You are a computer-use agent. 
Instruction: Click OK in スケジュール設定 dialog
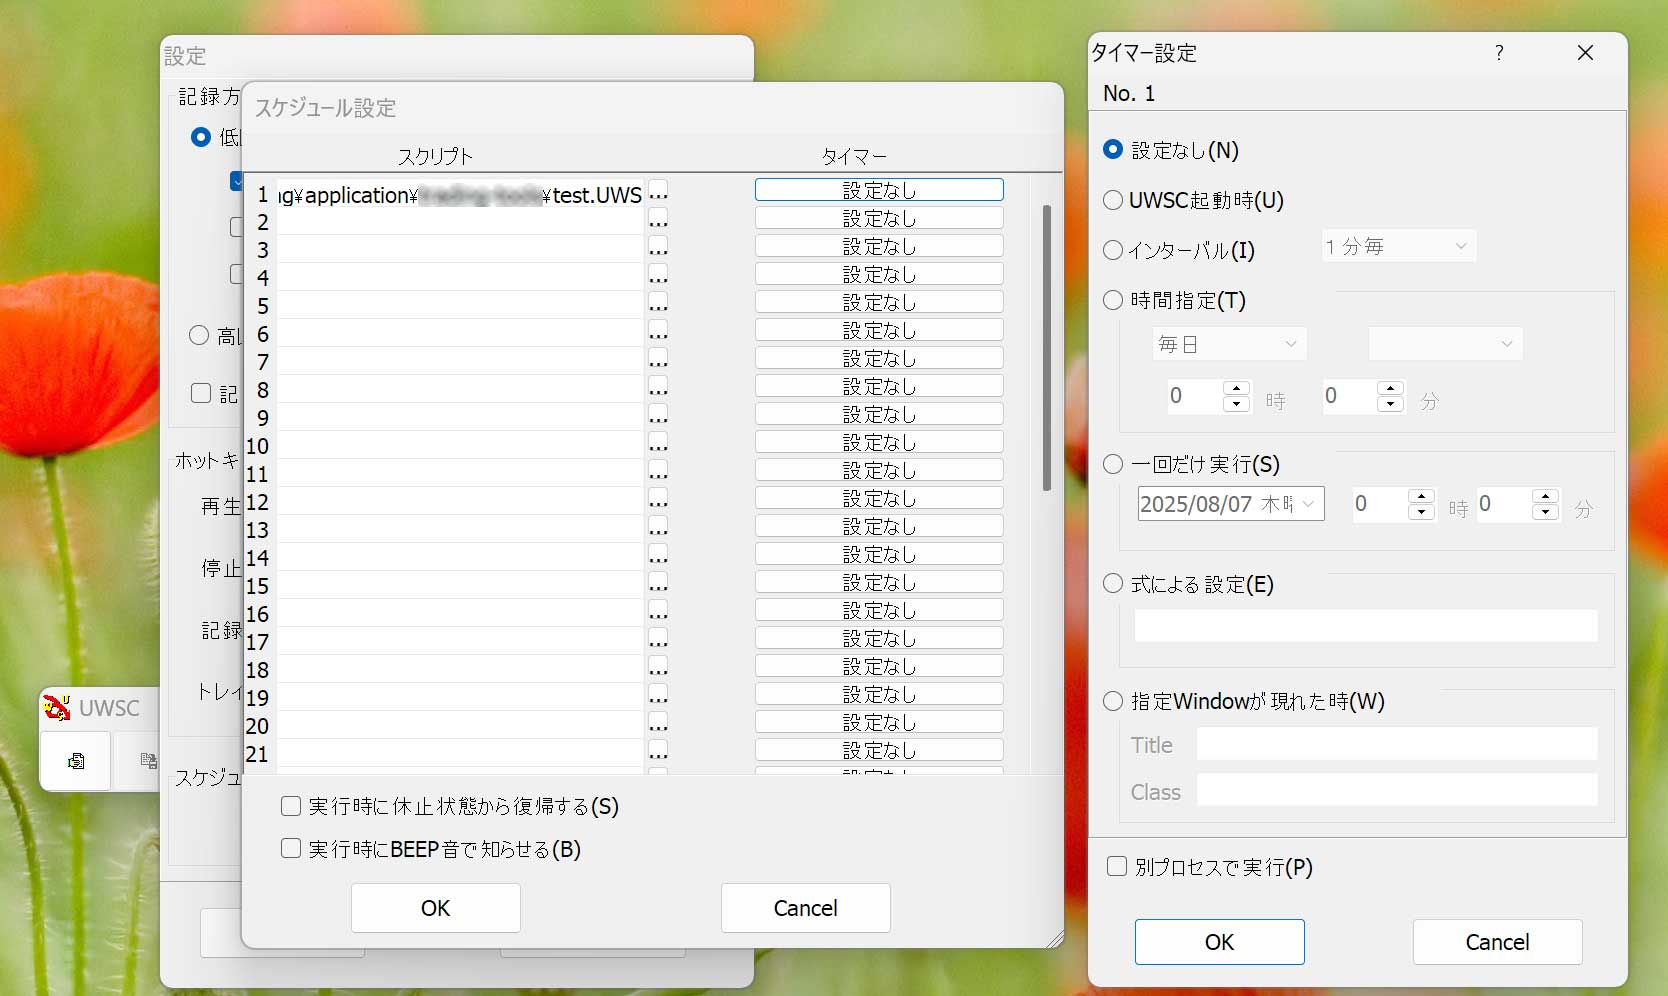coord(435,908)
